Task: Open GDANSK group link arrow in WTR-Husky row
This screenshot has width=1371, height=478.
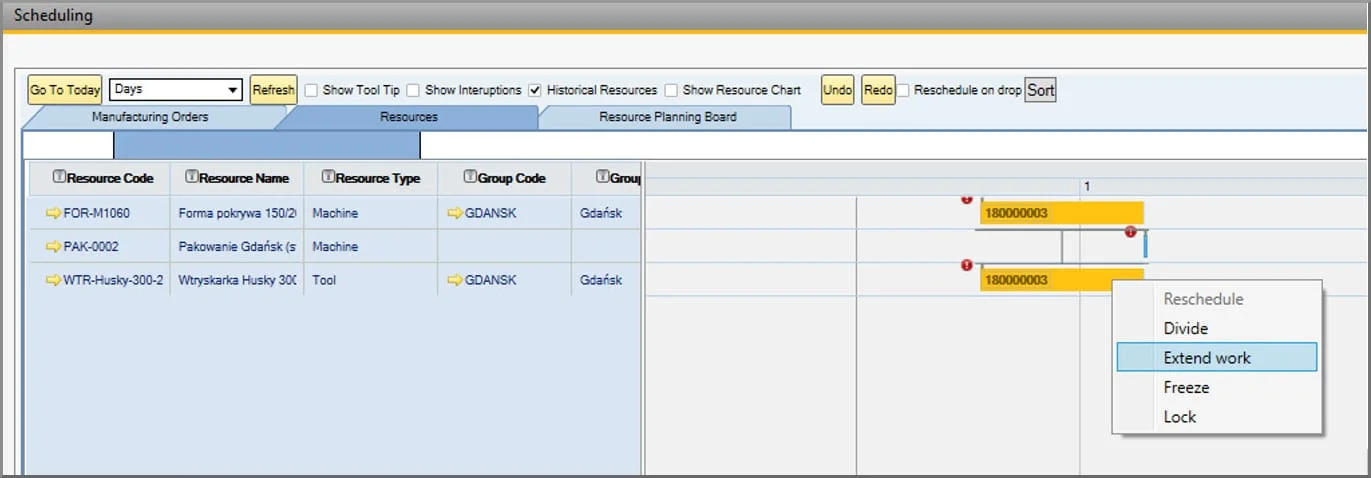Action: [454, 281]
